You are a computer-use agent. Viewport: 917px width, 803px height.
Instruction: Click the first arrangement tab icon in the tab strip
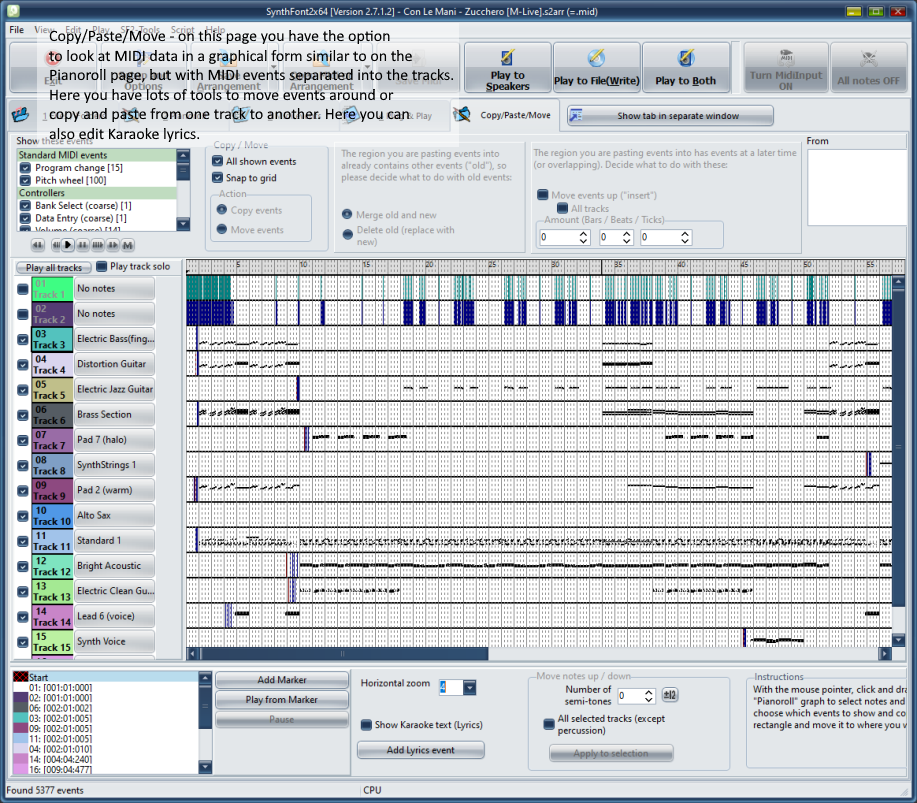[20, 115]
